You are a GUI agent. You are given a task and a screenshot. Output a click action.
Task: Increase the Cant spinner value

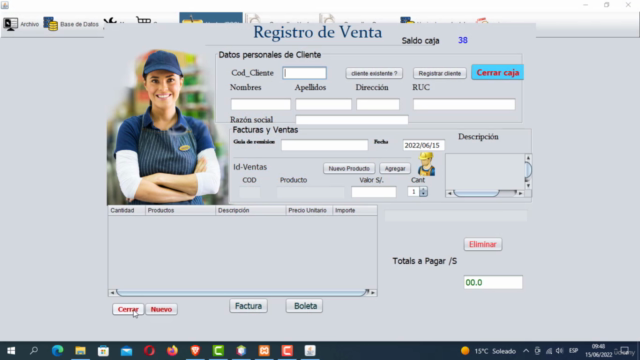coord(424,189)
